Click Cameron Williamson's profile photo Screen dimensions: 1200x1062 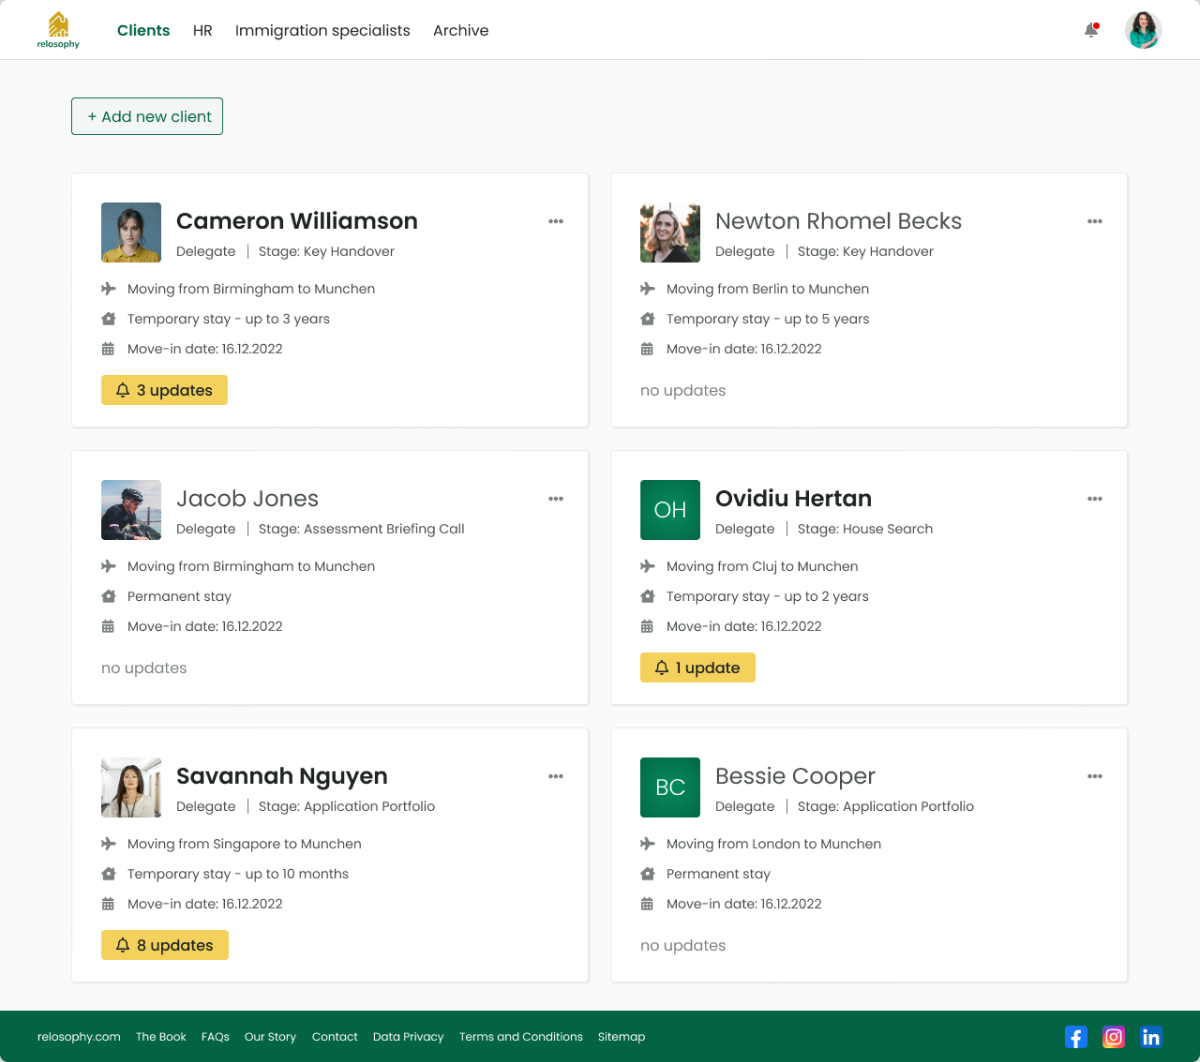131,233
